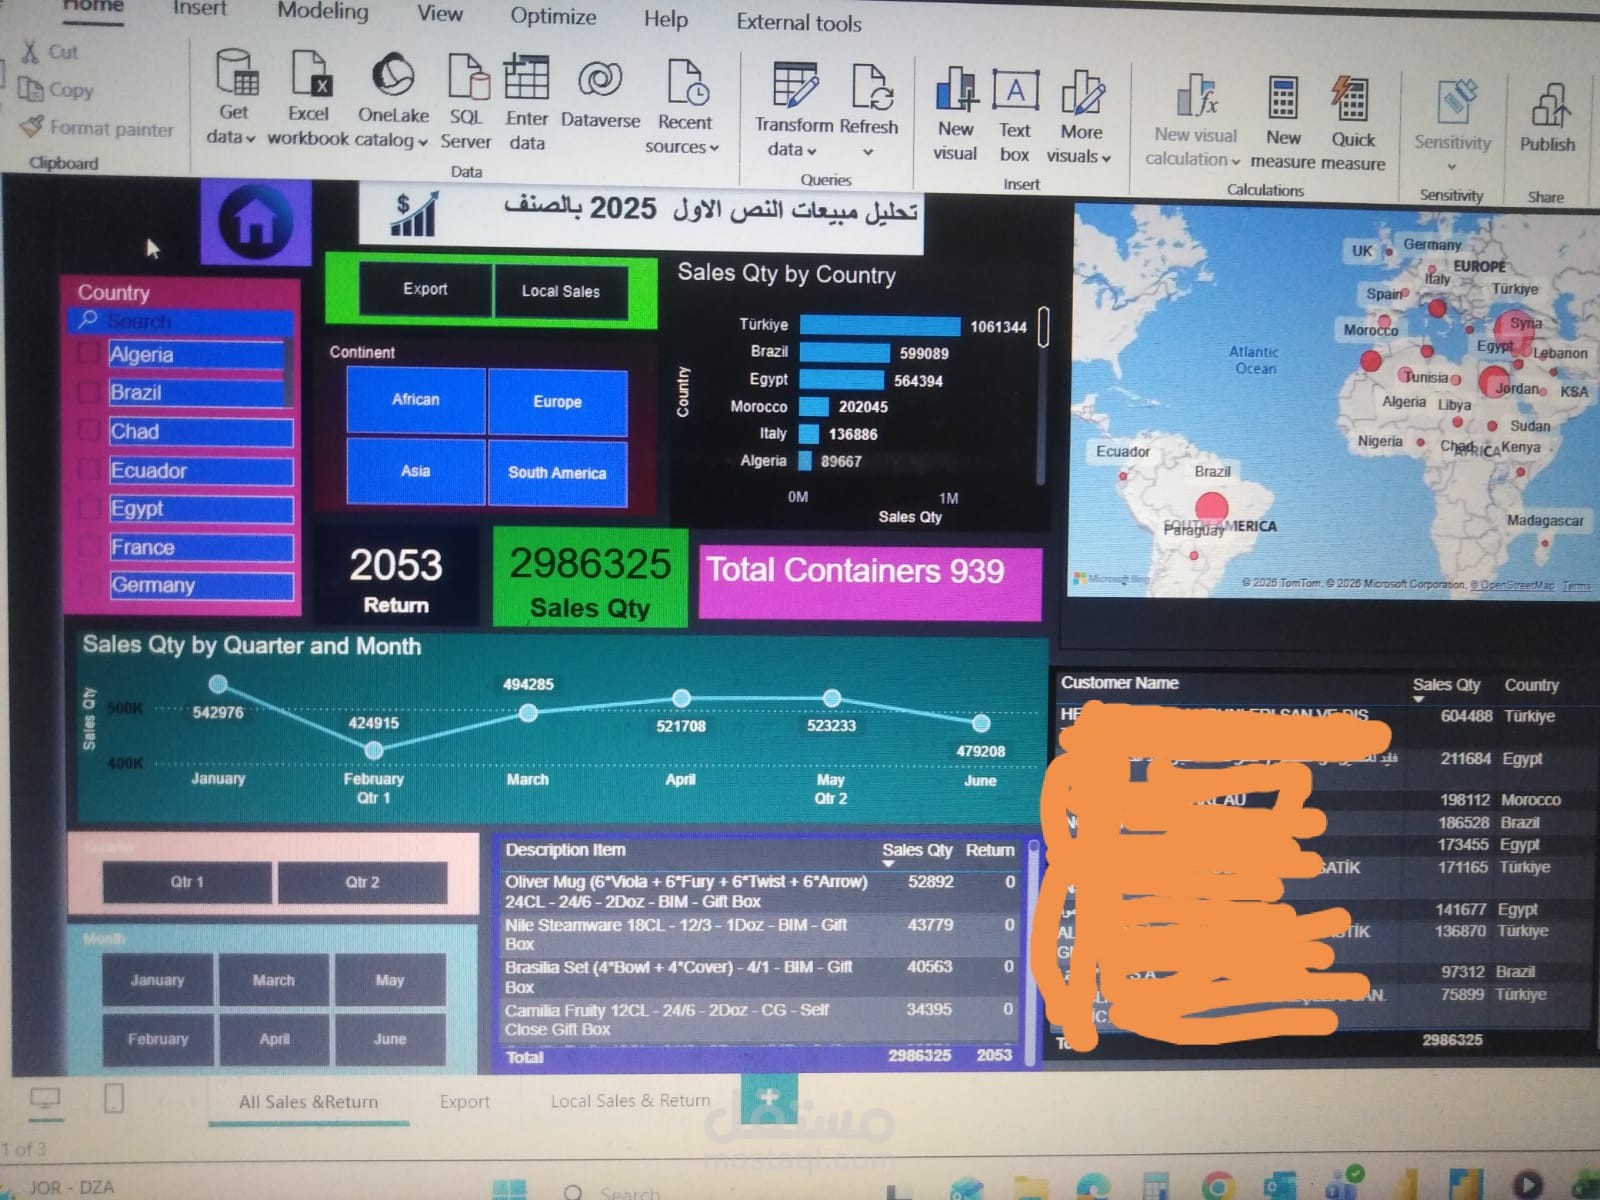This screenshot has width=1600, height=1200.
Task: Refresh the report data
Action: click(x=868, y=108)
